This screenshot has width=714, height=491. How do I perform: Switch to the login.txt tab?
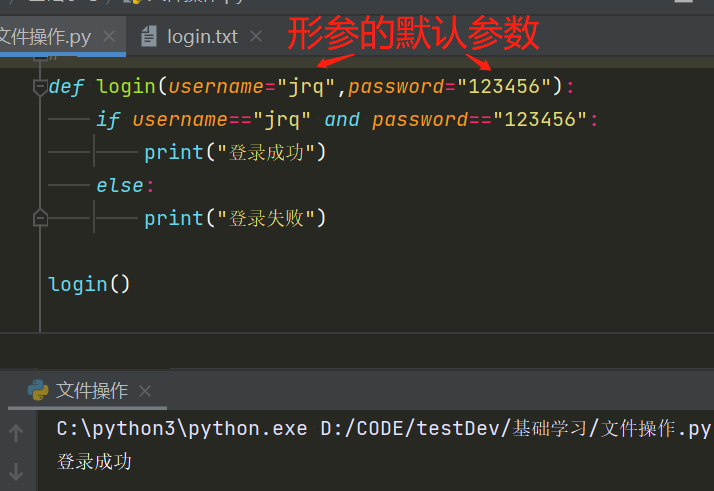click(x=202, y=37)
